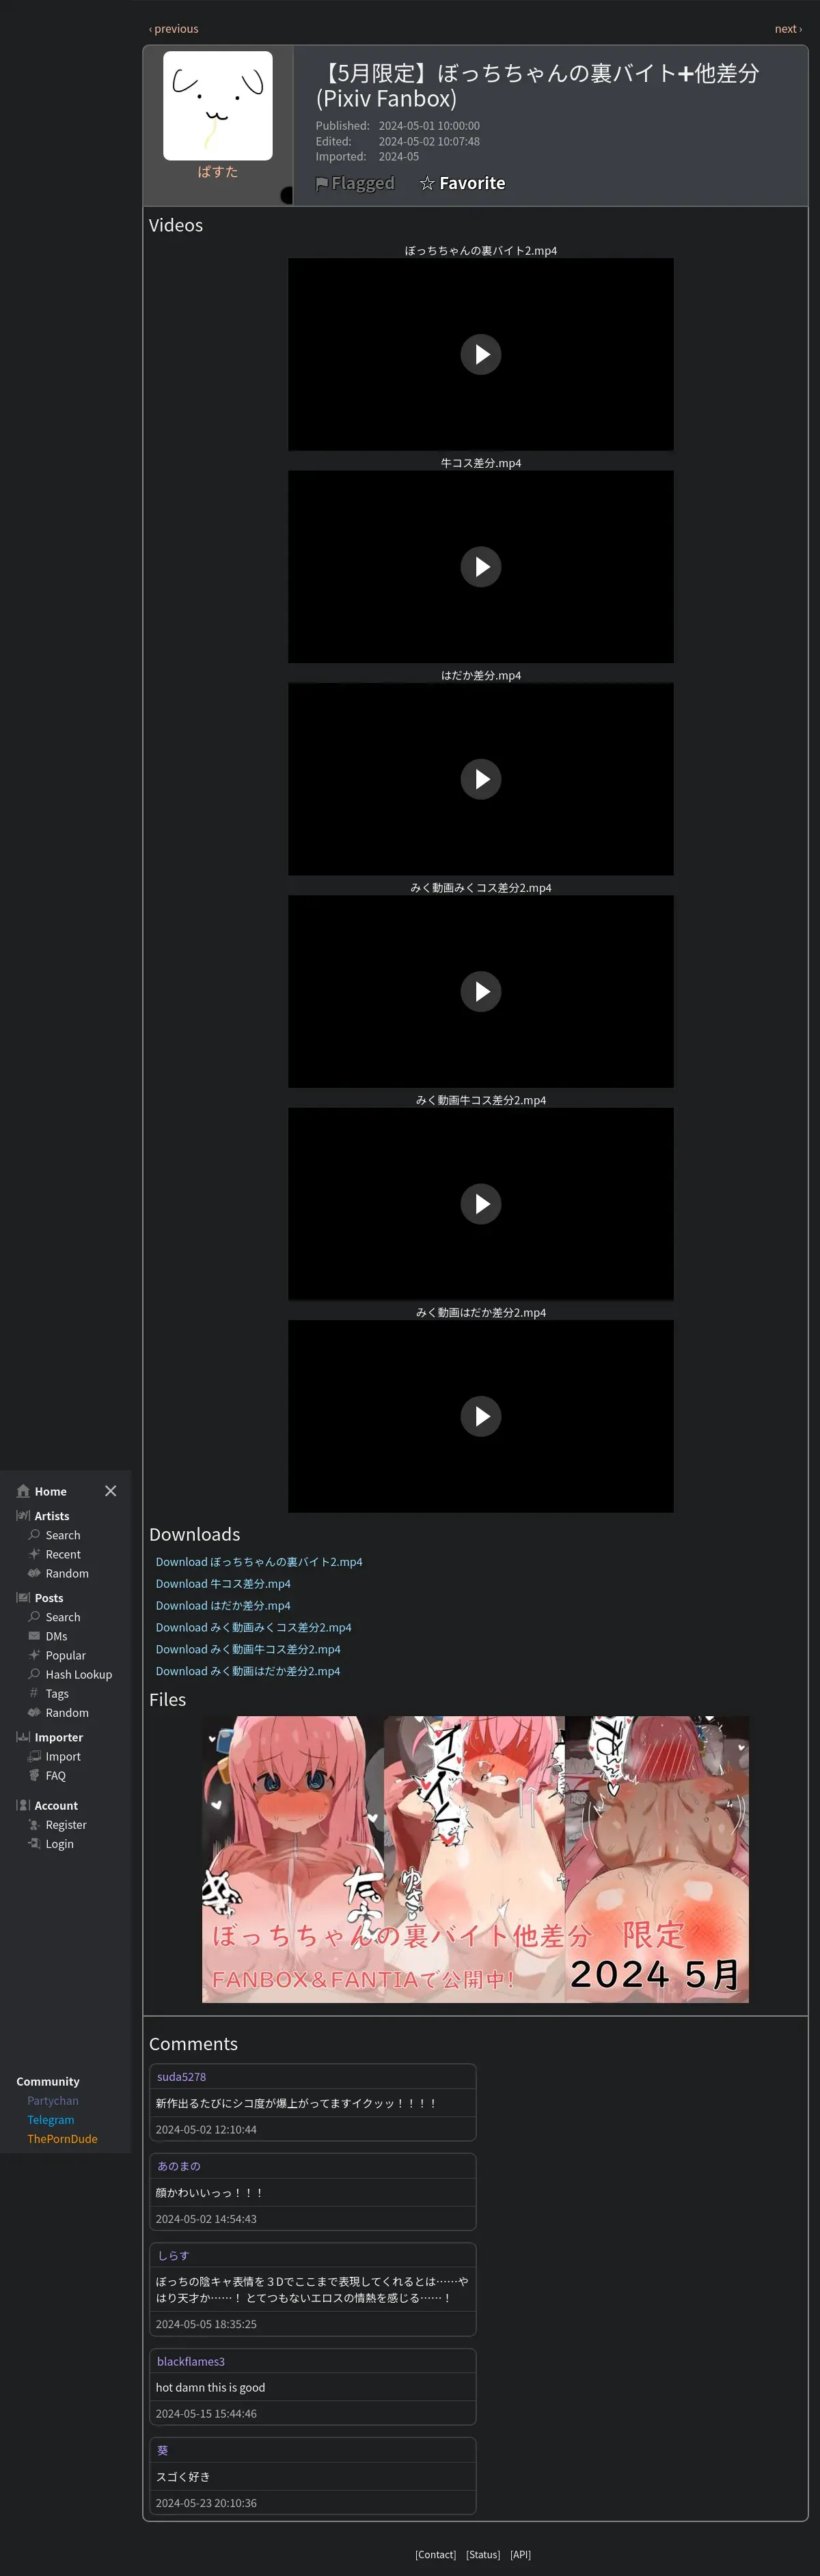Open the Import menu item

(63, 1756)
